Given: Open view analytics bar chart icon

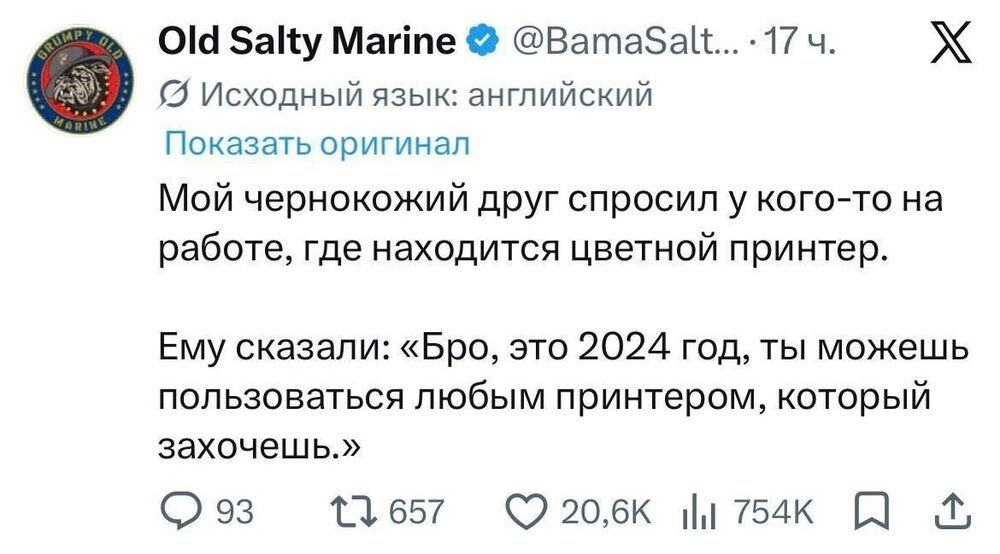Looking at the screenshot, I should 698,513.
